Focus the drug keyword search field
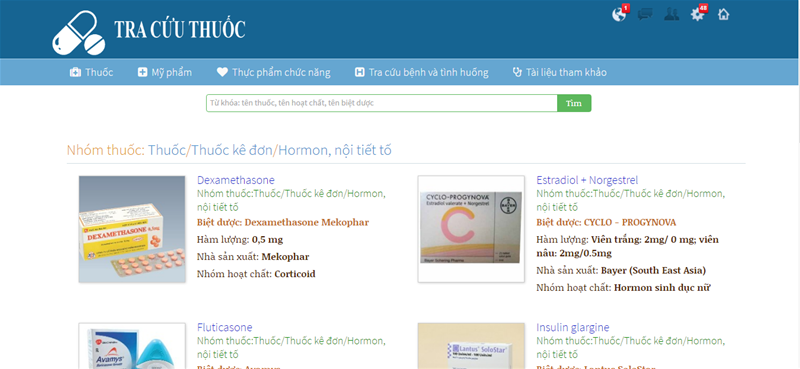 coord(382,103)
